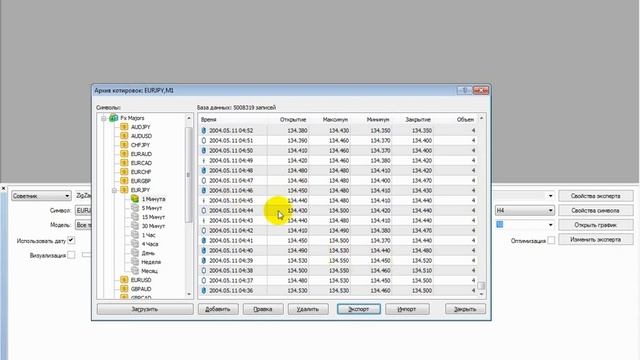This screenshot has height=360, width=640.
Task: Select EURCHF in the symbols tree
Action: tap(141, 172)
